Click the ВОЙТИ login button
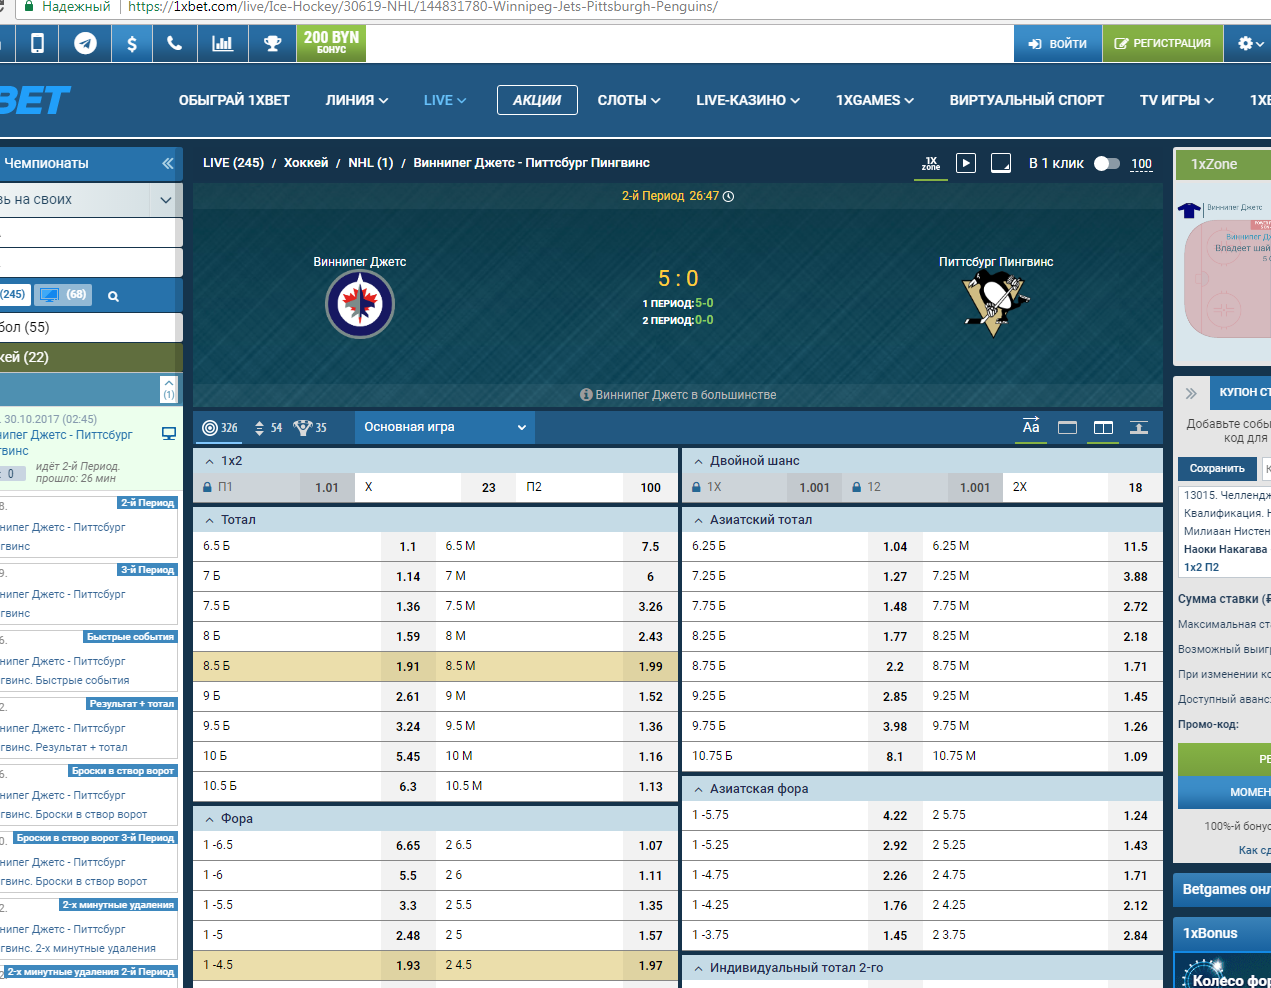 (x=1058, y=43)
